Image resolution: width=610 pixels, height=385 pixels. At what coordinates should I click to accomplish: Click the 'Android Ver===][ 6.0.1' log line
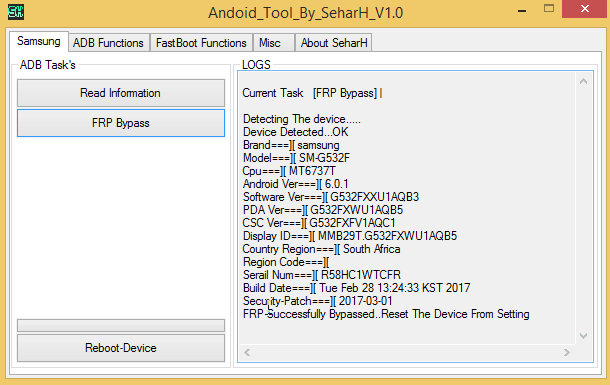point(295,184)
